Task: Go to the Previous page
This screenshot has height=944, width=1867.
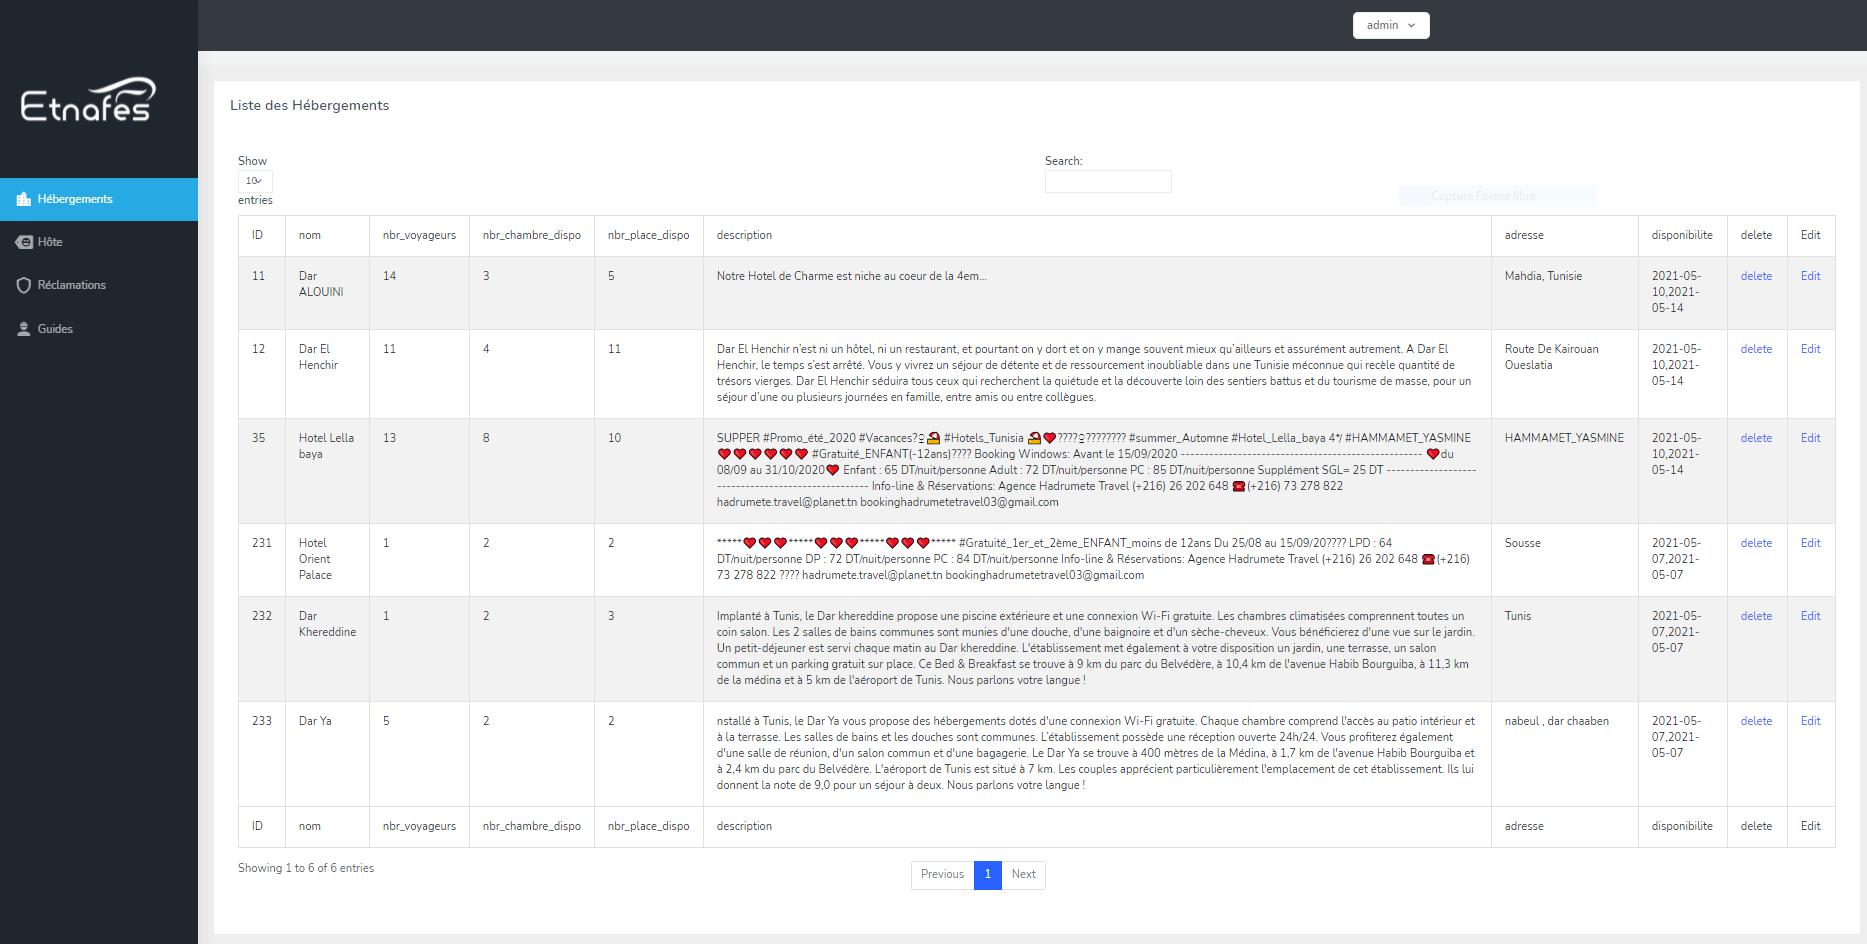Action: coord(942,874)
